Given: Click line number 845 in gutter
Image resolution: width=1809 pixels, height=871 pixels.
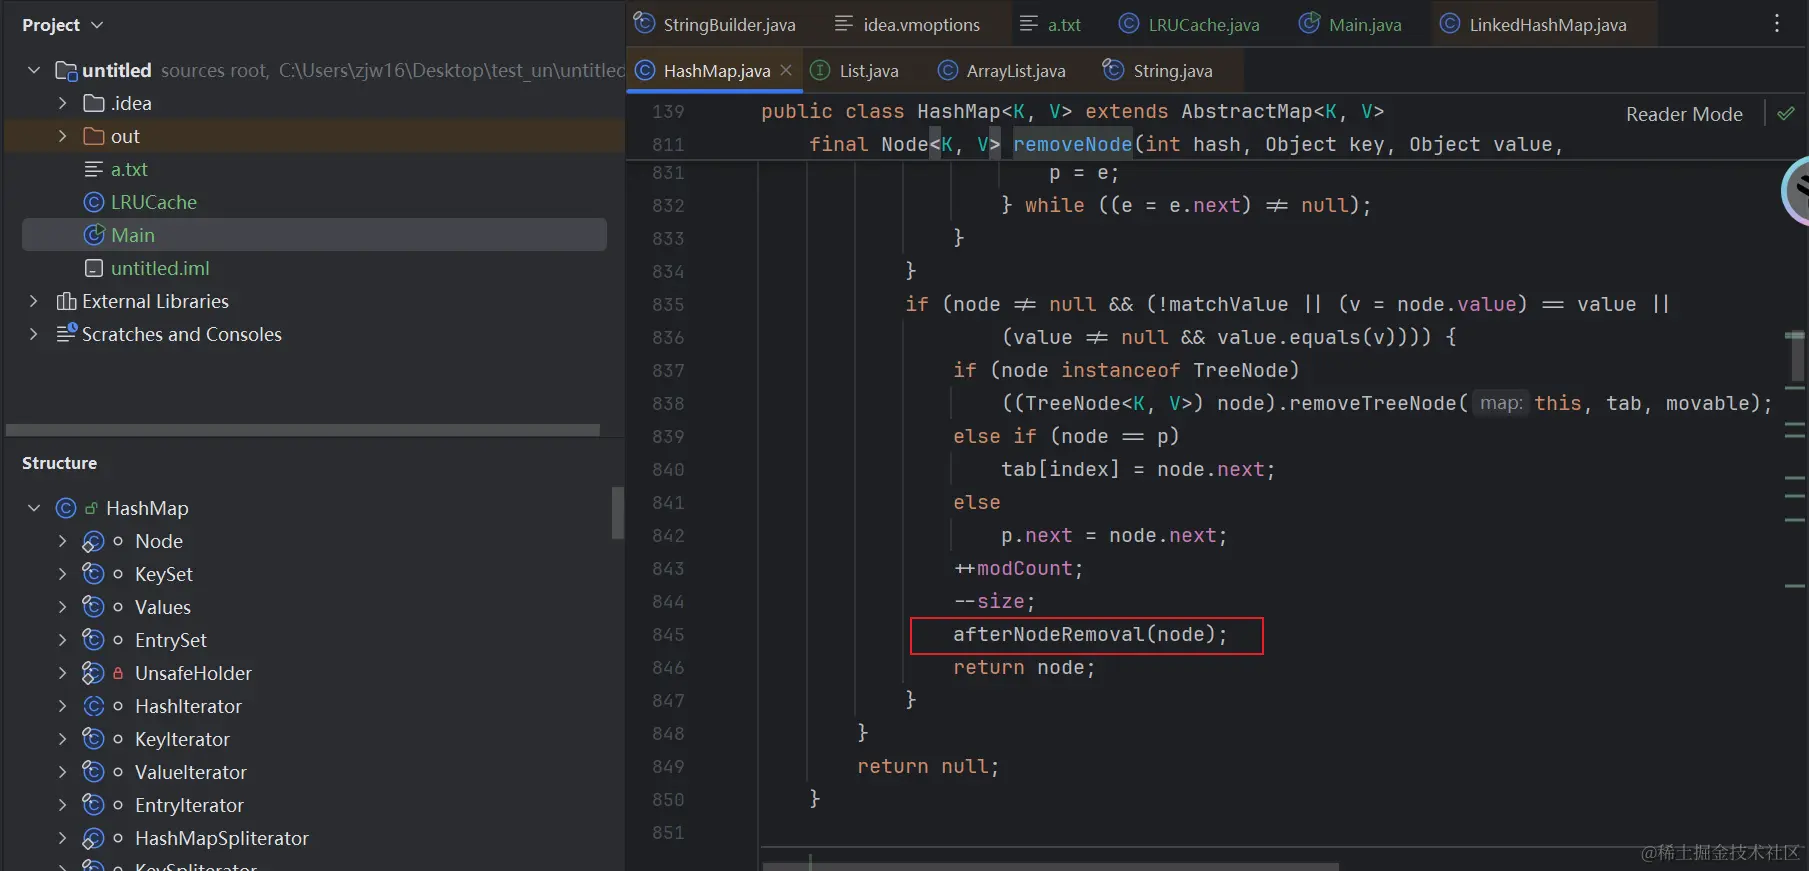Looking at the screenshot, I should [x=668, y=634].
